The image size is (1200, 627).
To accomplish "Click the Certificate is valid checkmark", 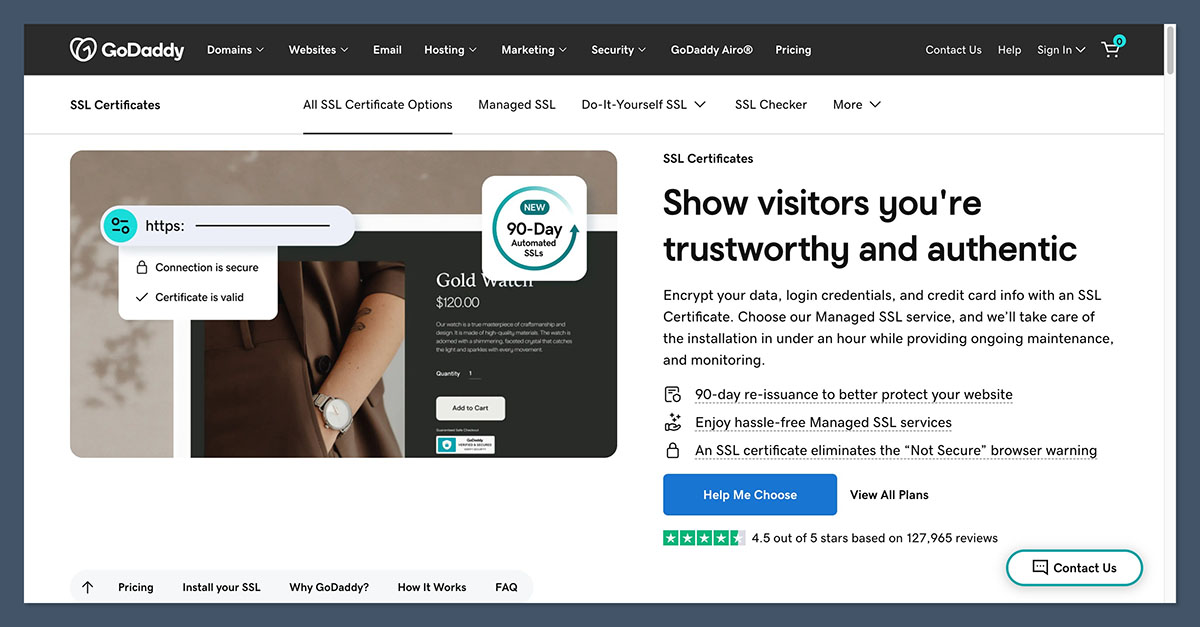I will [x=142, y=297].
